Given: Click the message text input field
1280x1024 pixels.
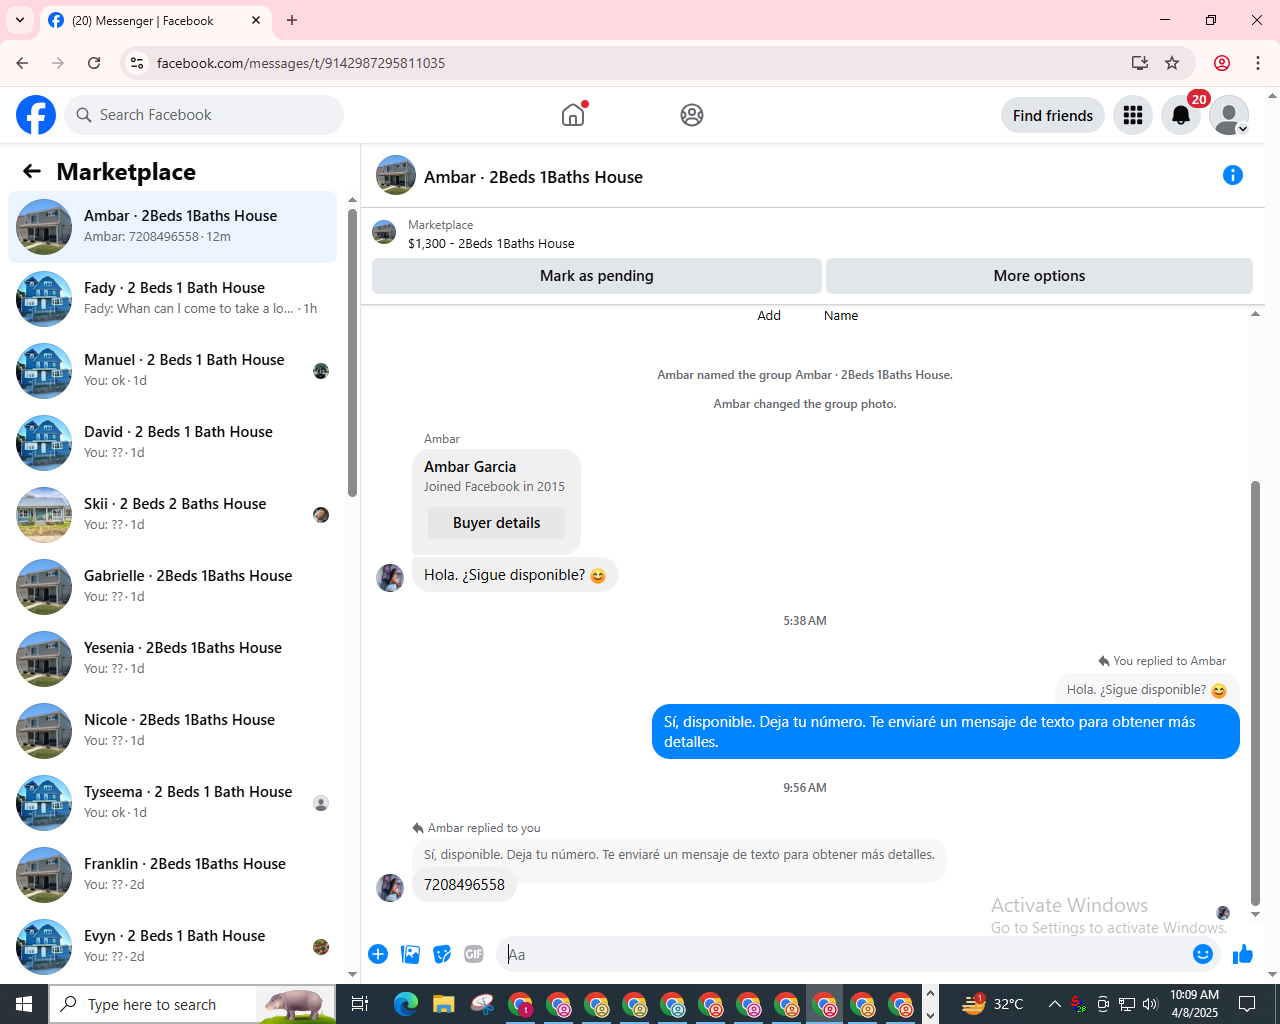Looking at the screenshot, I should [845, 954].
